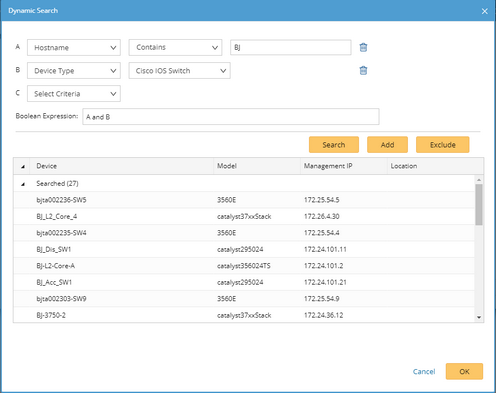
Task: Click the results scrollbar thumb
Action: point(479,204)
